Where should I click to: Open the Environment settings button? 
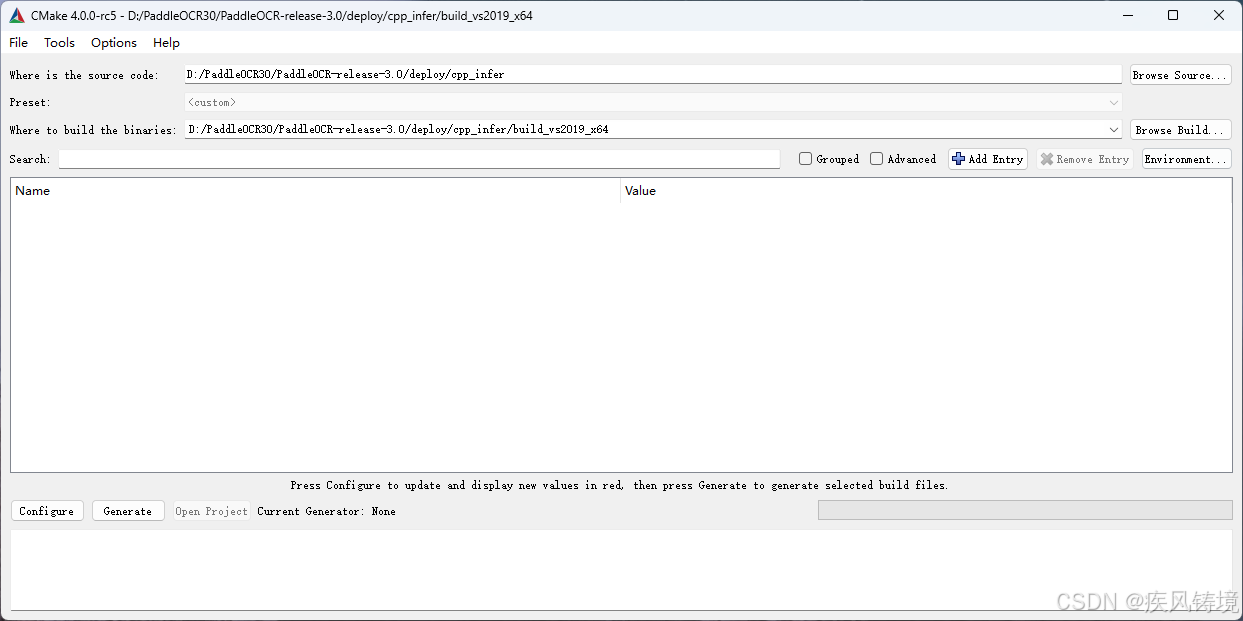(x=1186, y=159)
